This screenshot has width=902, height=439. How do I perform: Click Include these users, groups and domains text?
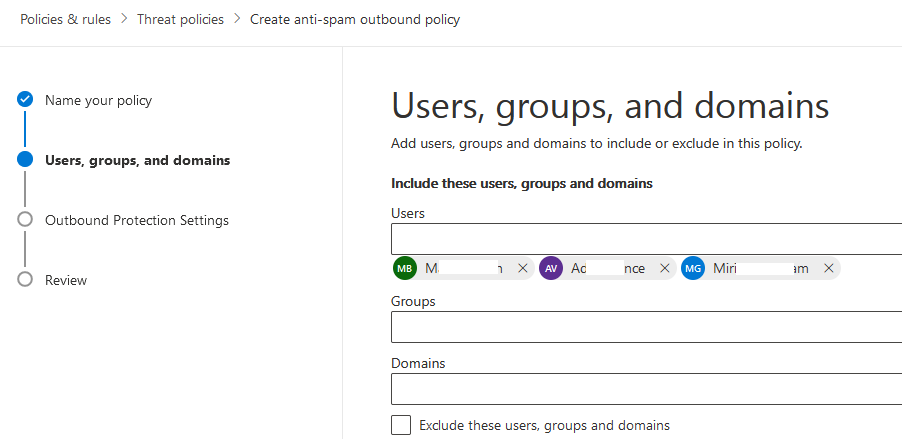(x=522, y=183)
